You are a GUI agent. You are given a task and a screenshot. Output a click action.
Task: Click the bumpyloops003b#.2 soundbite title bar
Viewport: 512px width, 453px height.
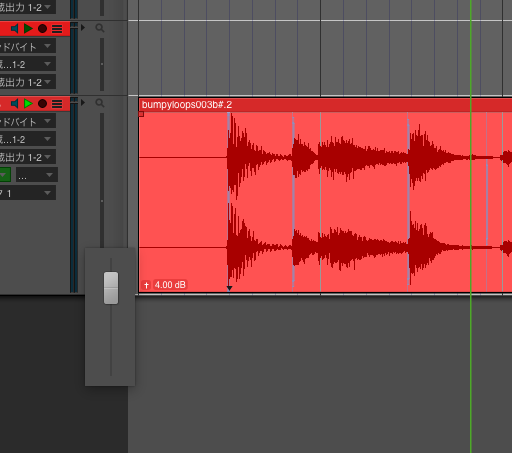[x=325, y=105]
